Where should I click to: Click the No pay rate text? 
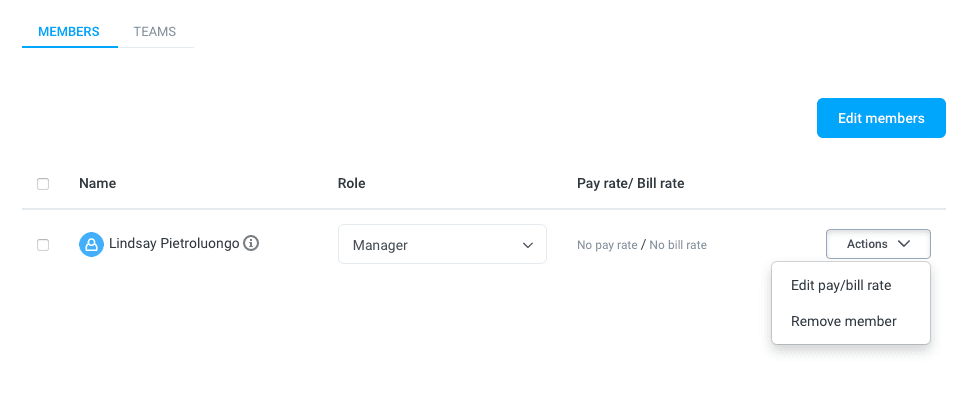[x=607, y=245]
